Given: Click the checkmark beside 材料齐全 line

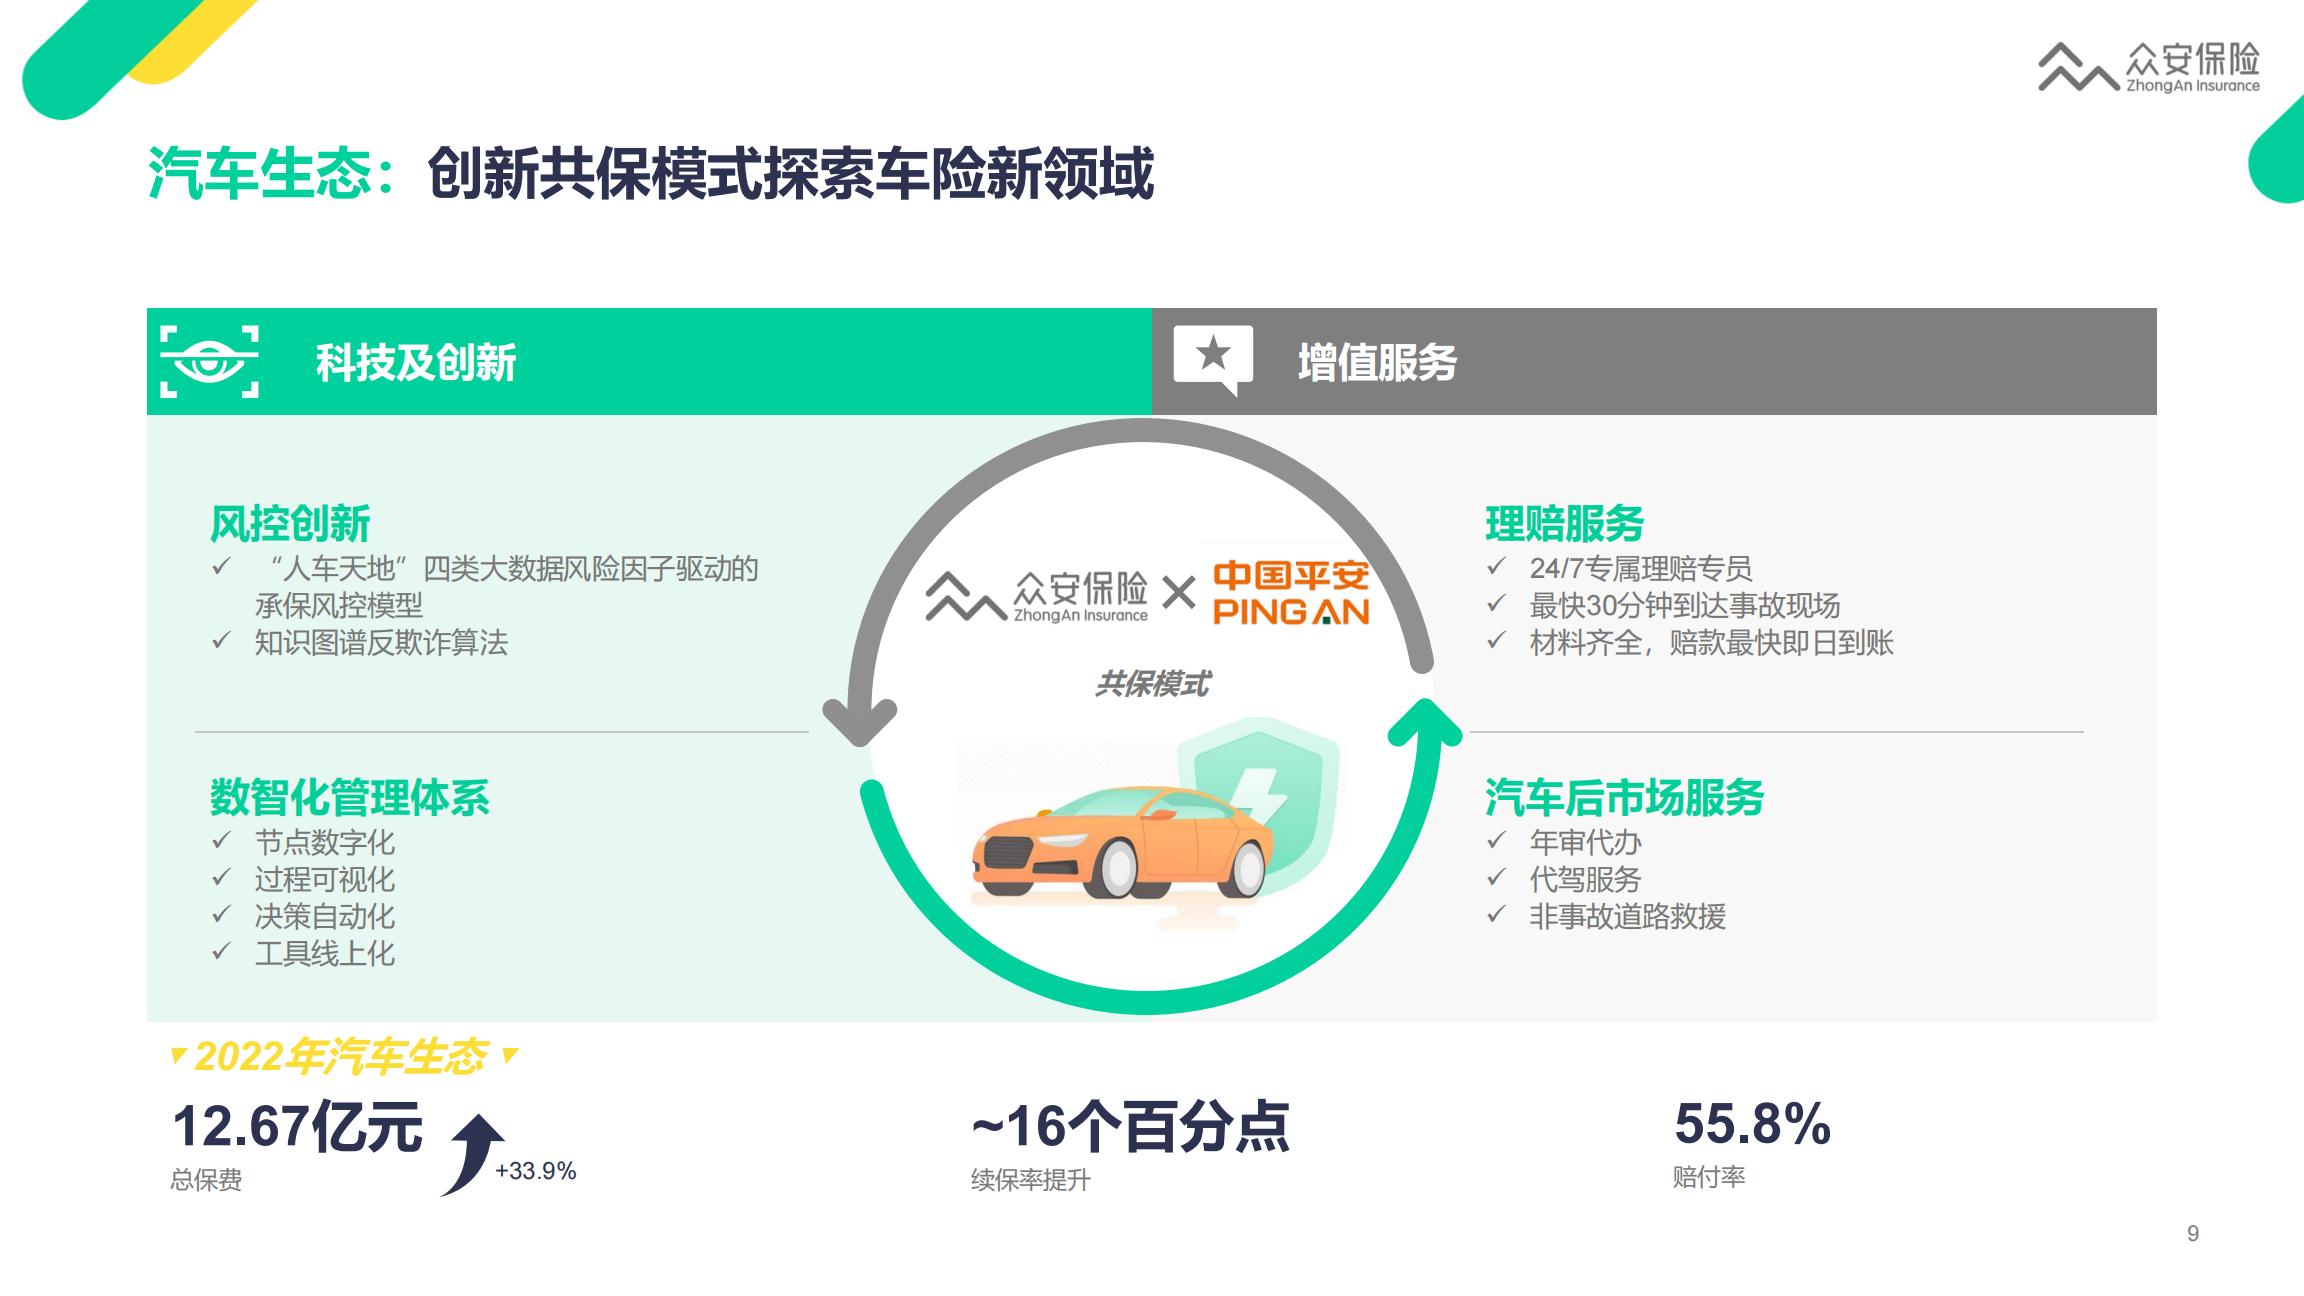Looking at the screenshot, I should (1496, 640).
